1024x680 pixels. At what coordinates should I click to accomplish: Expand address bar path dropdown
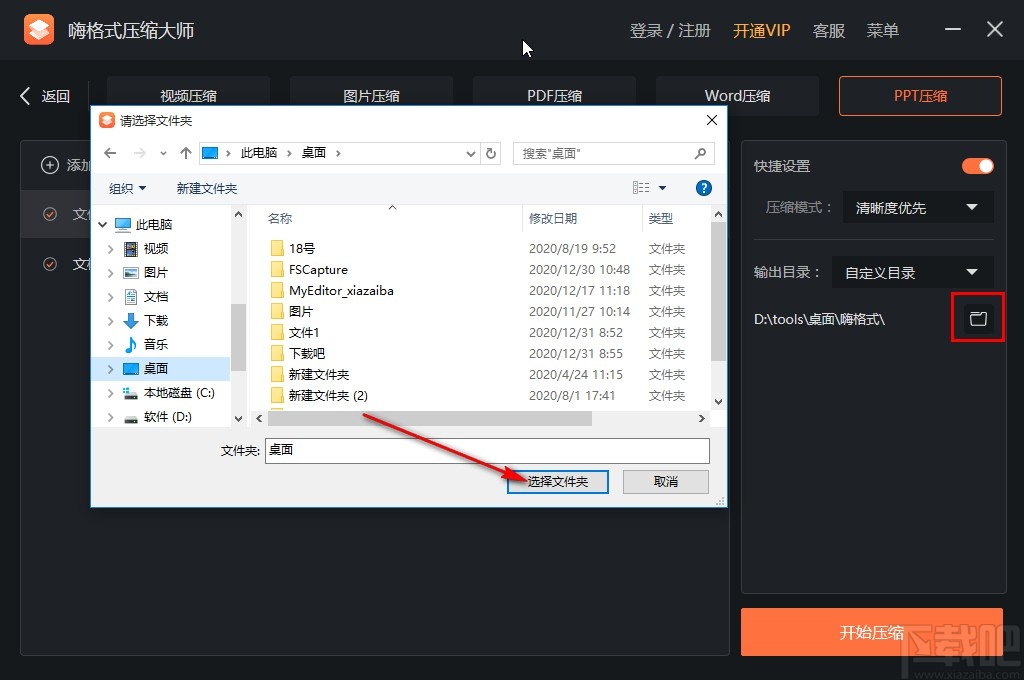tap(470, 154)
